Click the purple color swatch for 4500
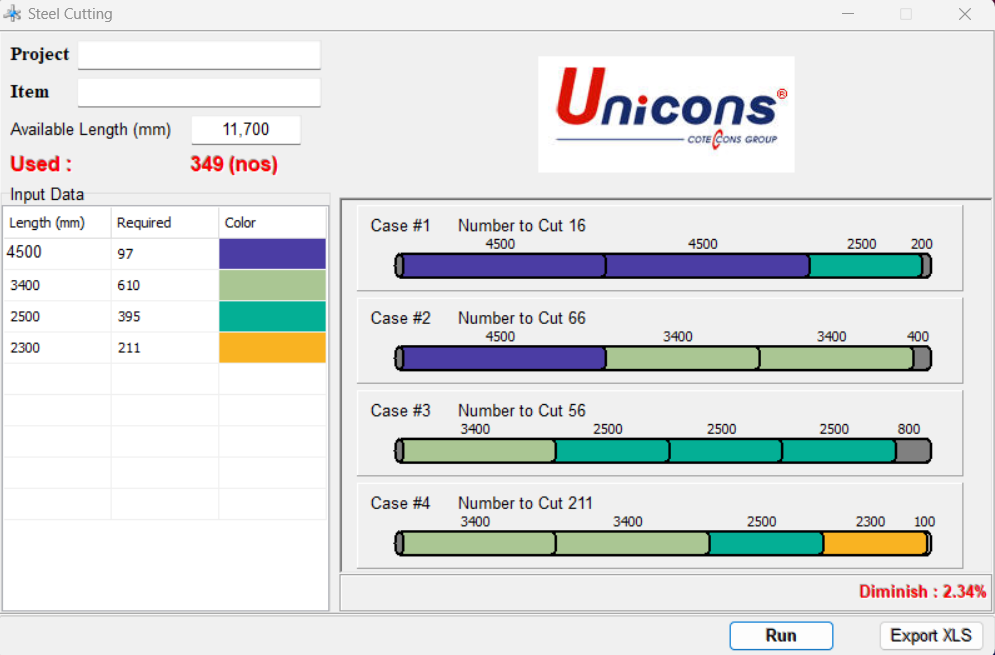 coord(272,254)
